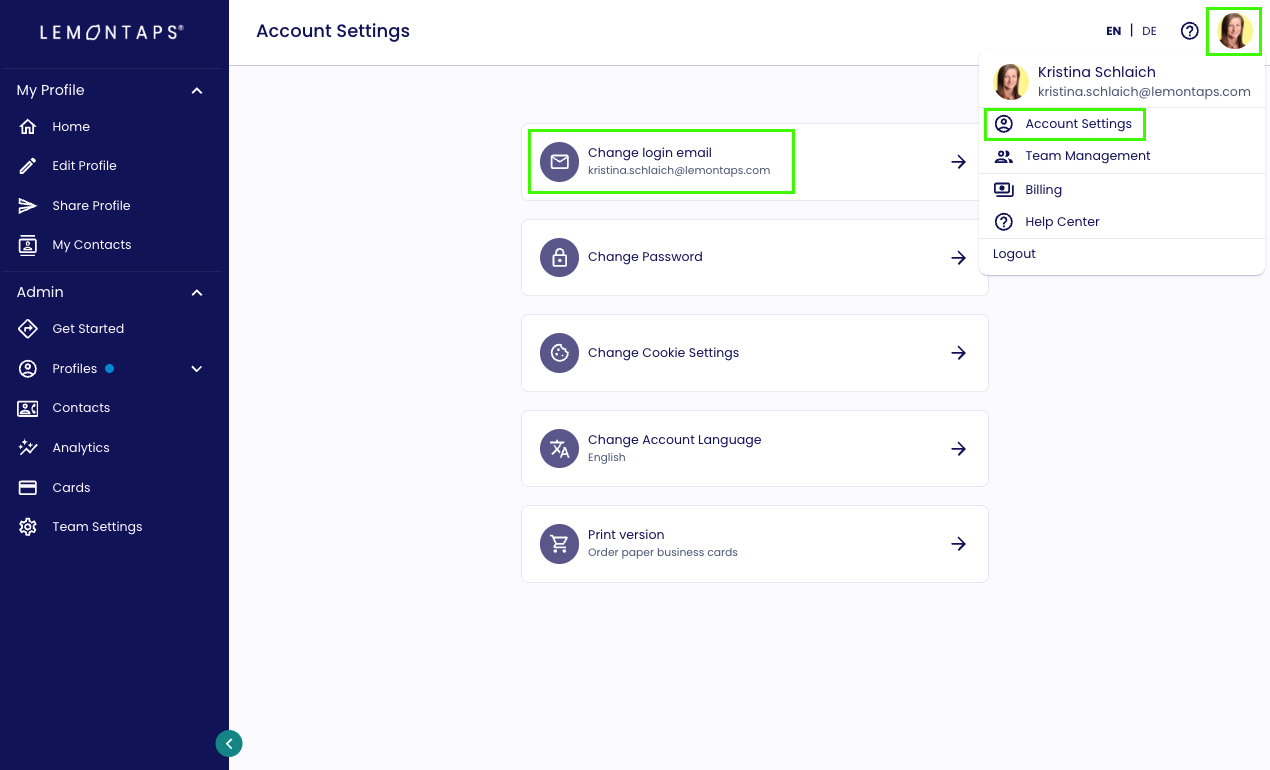
Task: Click the translate icon for Account Language
Action: coord(560,449)
